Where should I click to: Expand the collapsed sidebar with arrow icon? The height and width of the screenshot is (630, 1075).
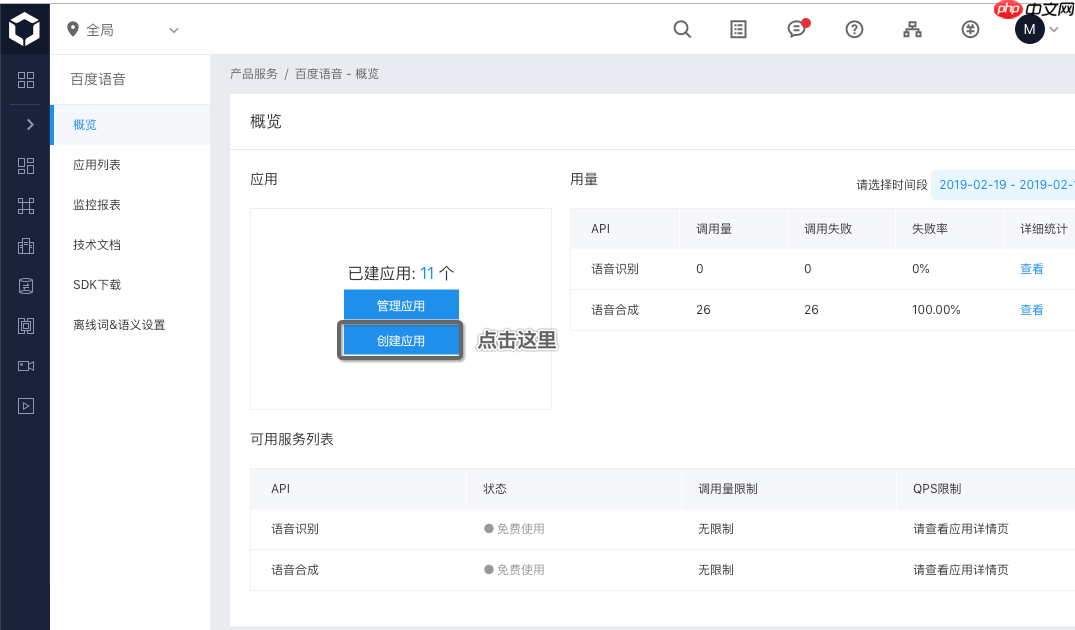click(25, 126)
